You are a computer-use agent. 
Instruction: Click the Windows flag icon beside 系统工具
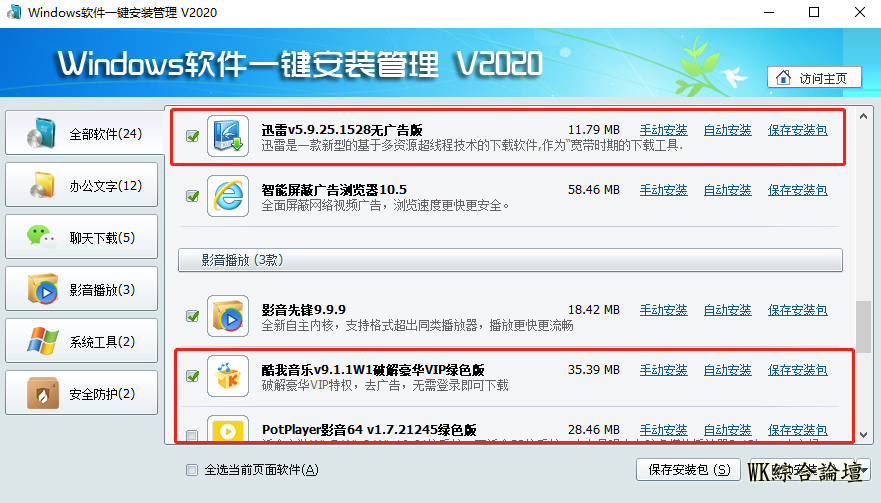pos(43,341)
